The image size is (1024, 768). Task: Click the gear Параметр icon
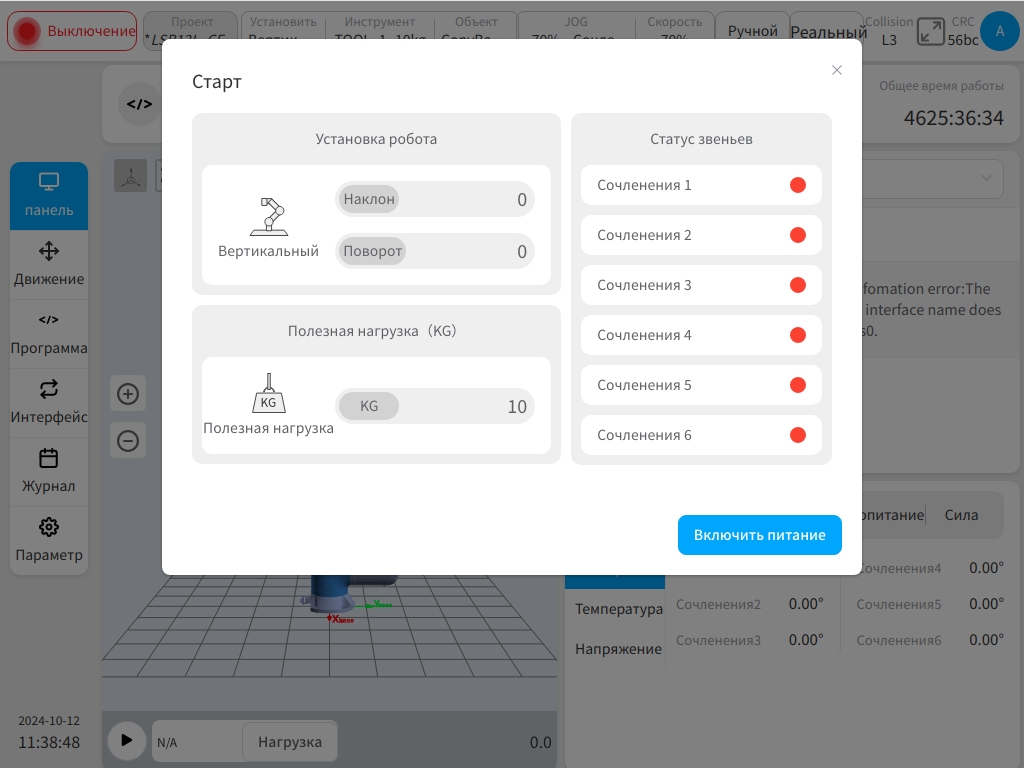coord(49,527)
